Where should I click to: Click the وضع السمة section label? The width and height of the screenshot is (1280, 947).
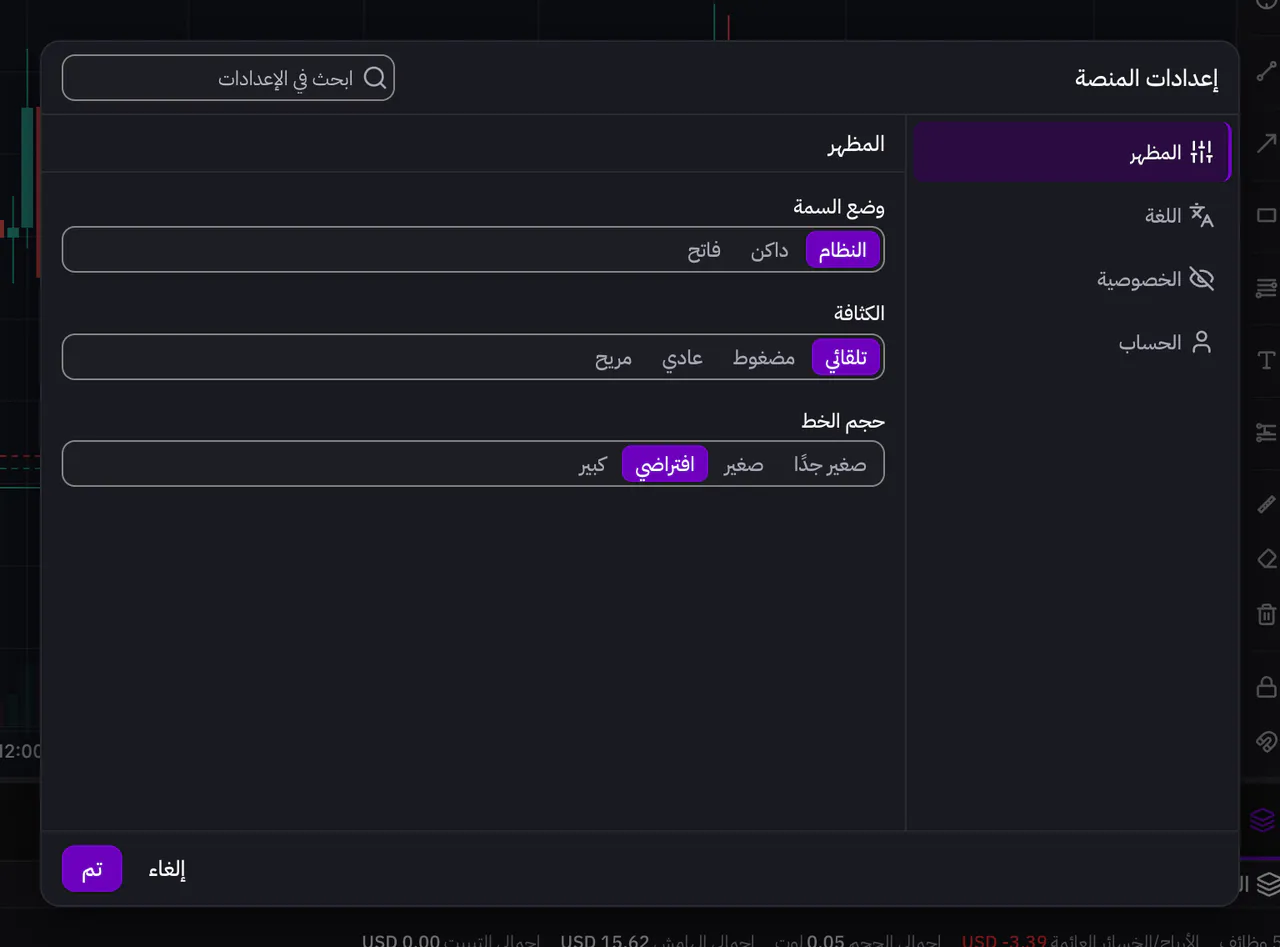coord(839,207)
